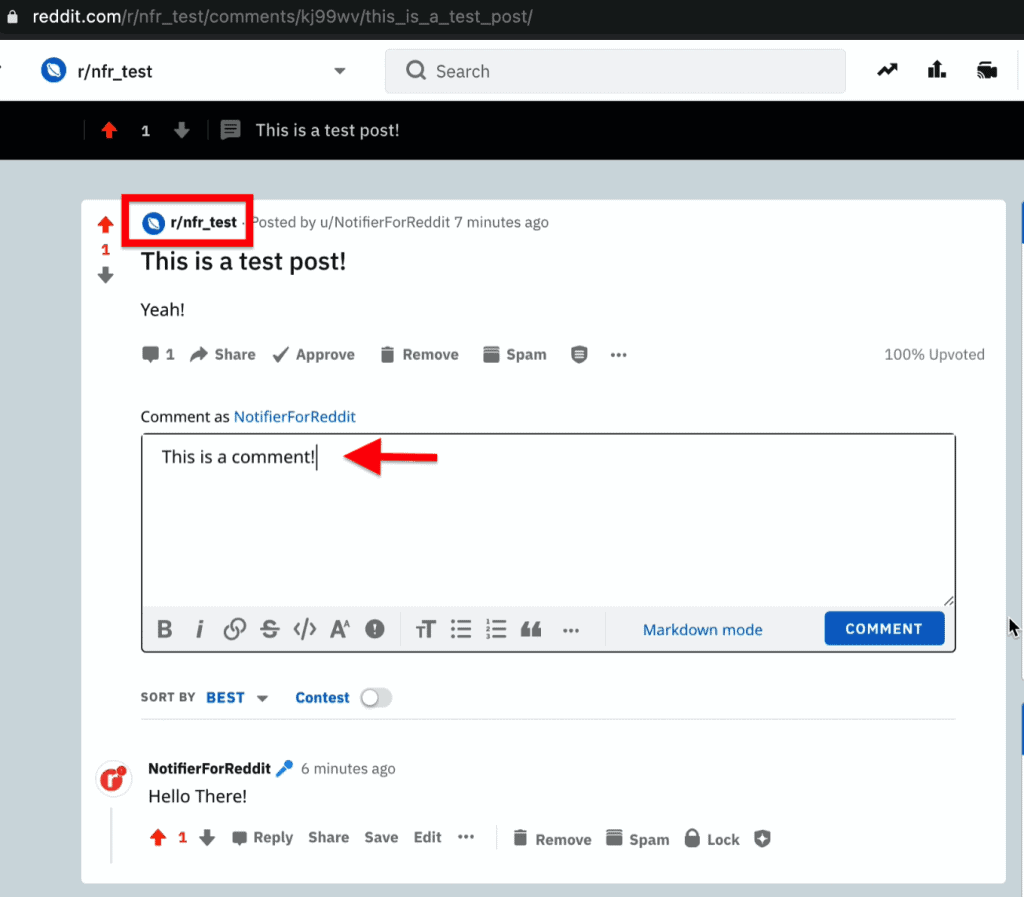Downvote the Hello There comment

coord(207,838)
